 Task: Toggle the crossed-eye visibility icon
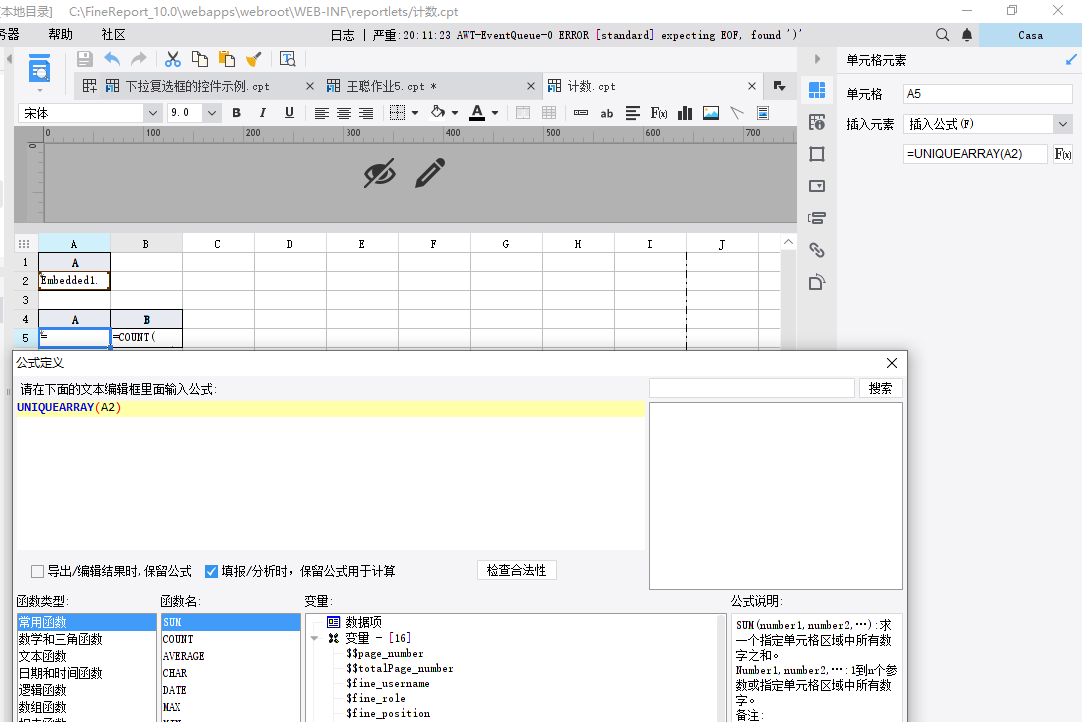click(379, 174)
